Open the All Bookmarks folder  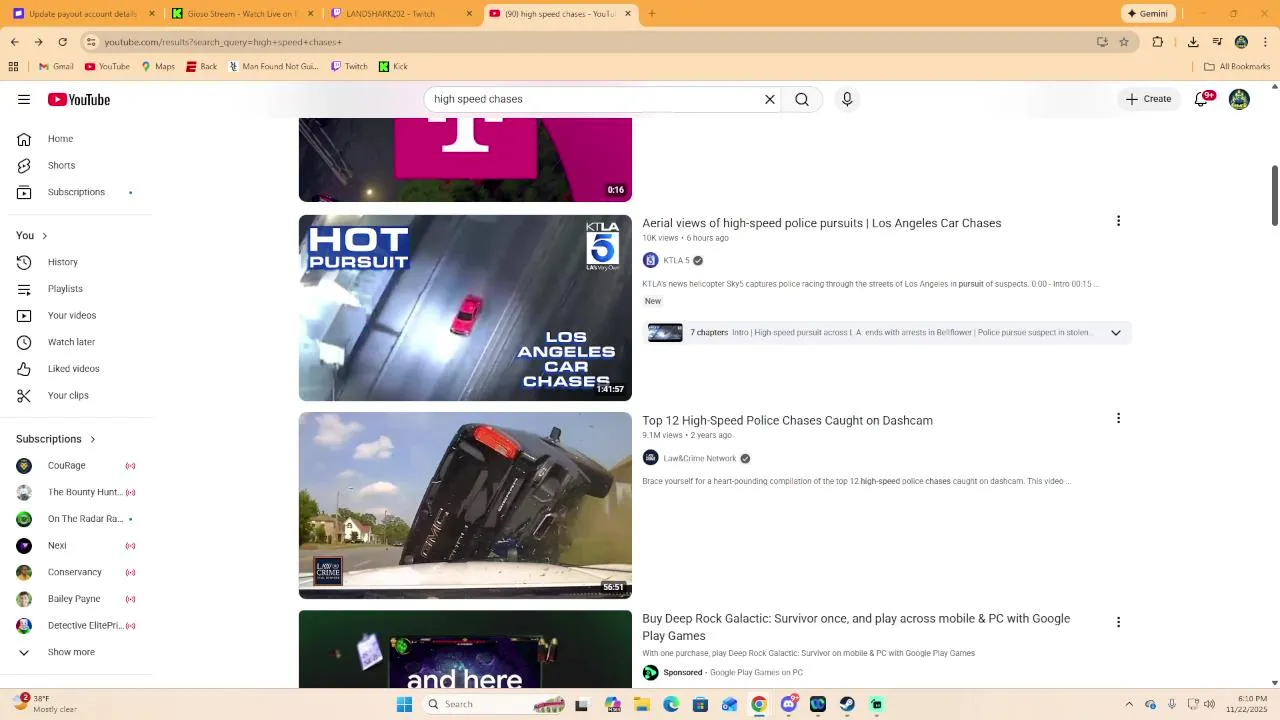[1237, 67]
